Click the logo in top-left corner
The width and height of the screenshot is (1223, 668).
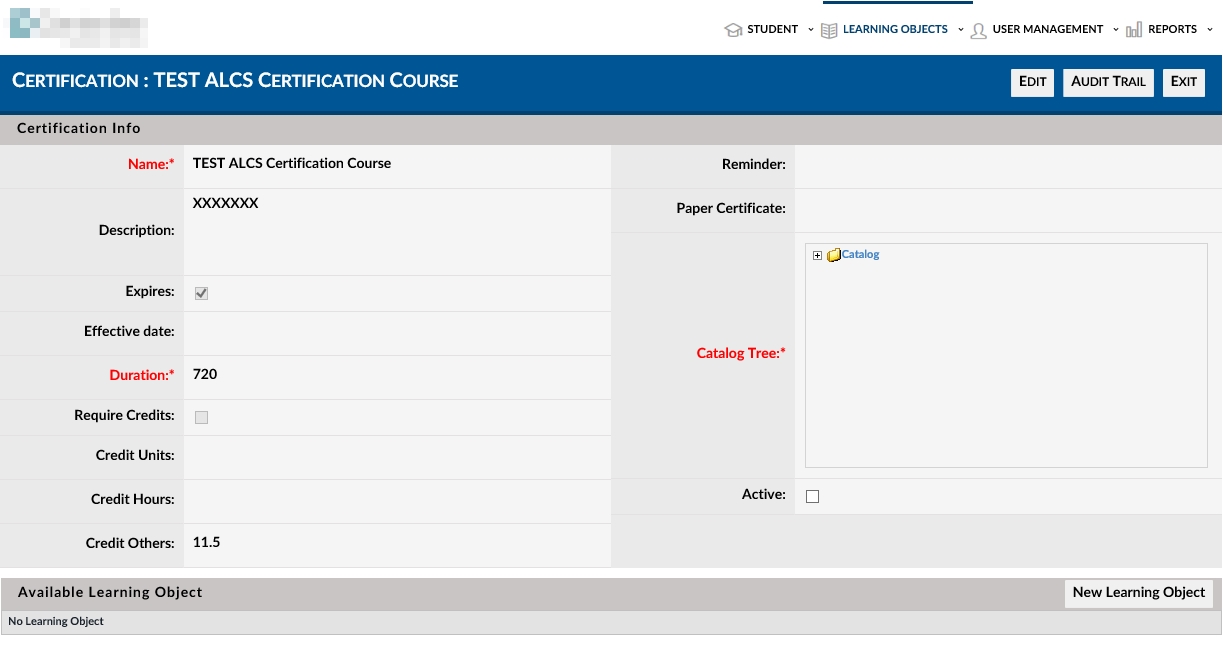[x=78, y=28]
